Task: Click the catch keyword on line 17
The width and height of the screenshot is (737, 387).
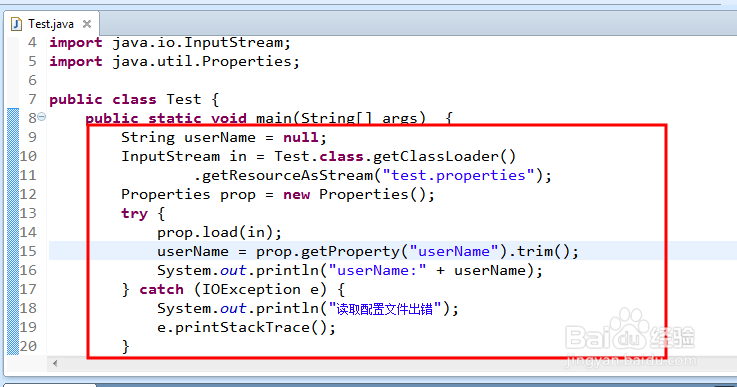Action: 161,289
